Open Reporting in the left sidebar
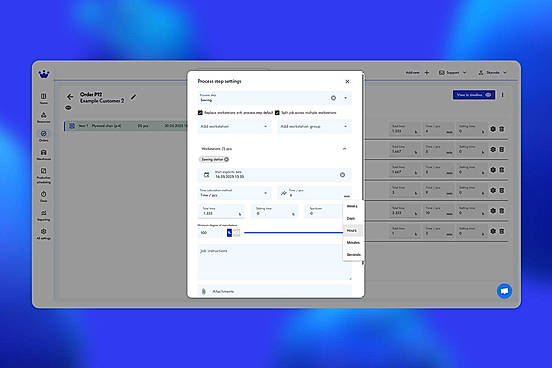The image size is (552, 368). click(x=44, y=215)
